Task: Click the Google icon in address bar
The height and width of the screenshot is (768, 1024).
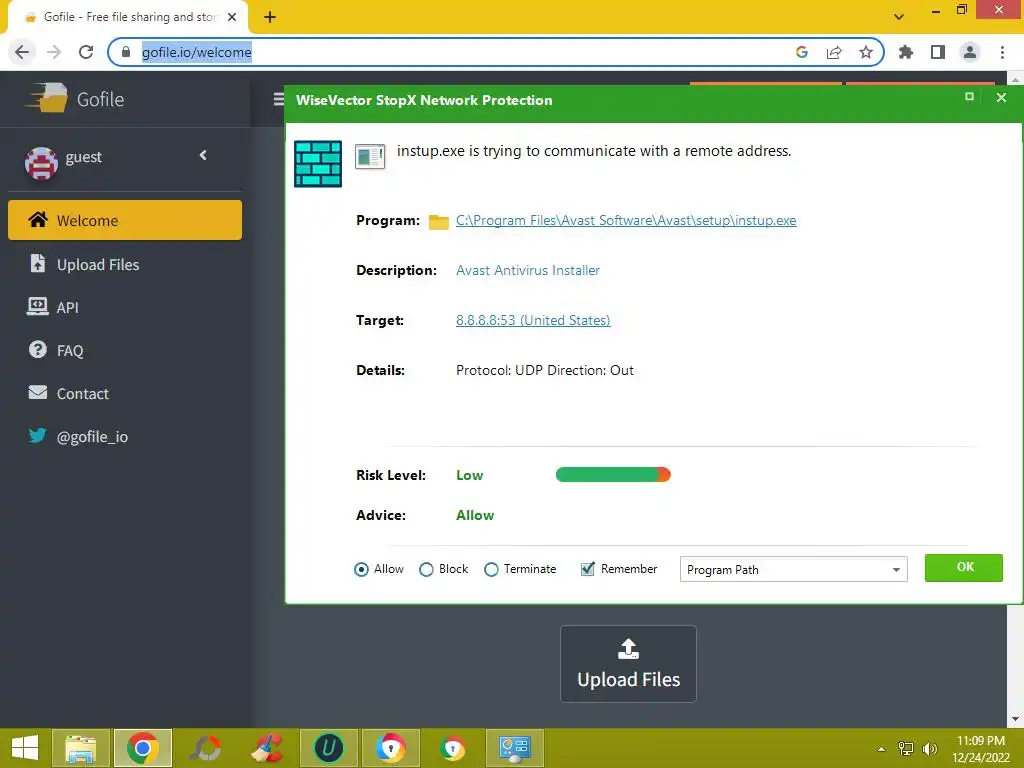Action: (802, 52)
